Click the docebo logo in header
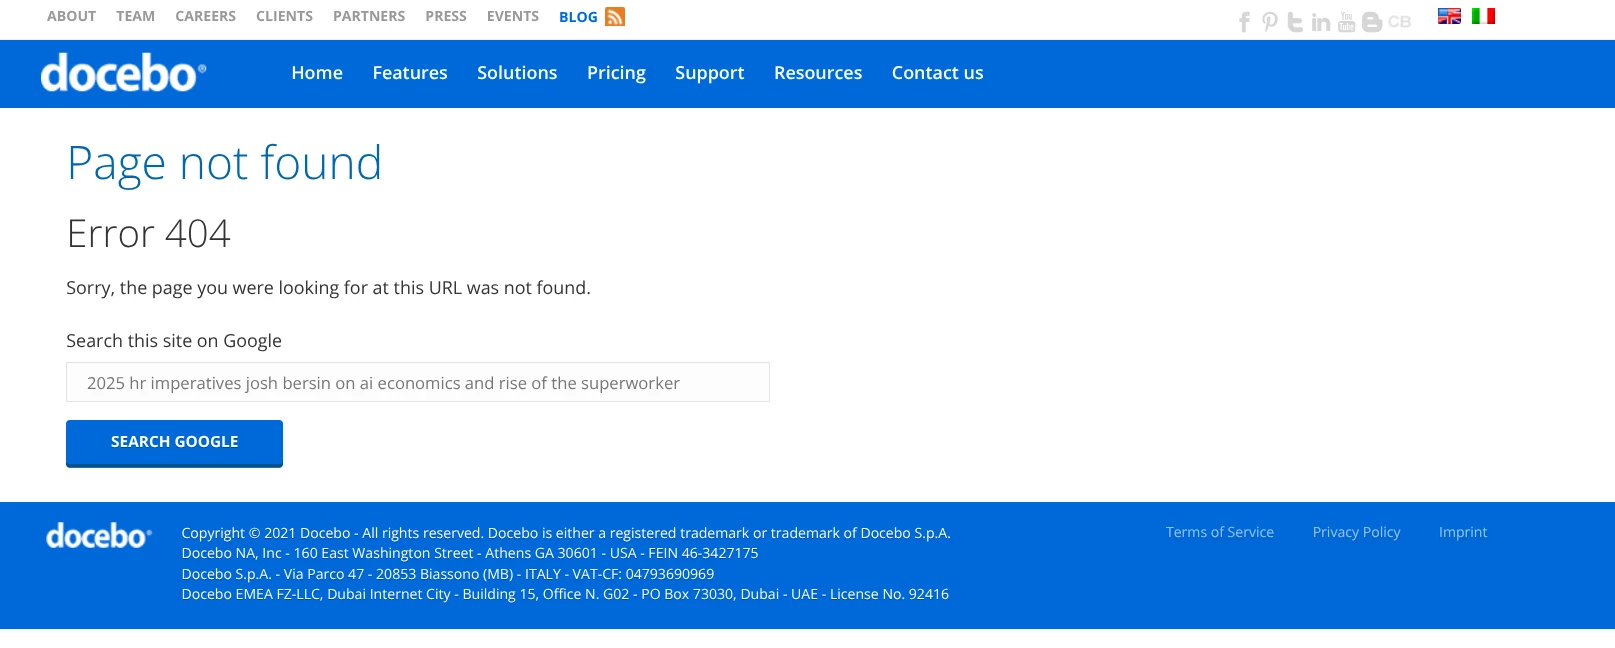 click(123, 73)
